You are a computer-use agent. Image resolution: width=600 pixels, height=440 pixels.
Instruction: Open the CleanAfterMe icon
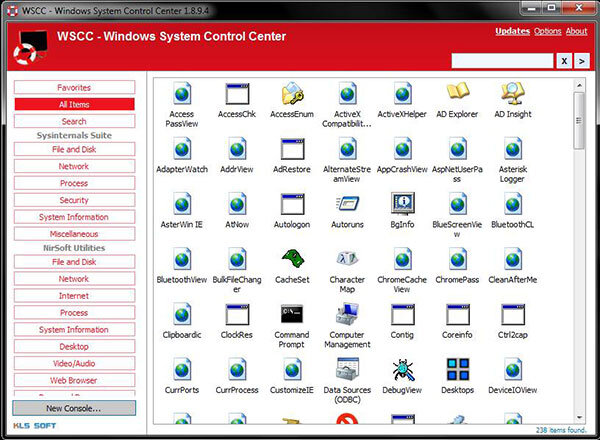coord(513,259)
